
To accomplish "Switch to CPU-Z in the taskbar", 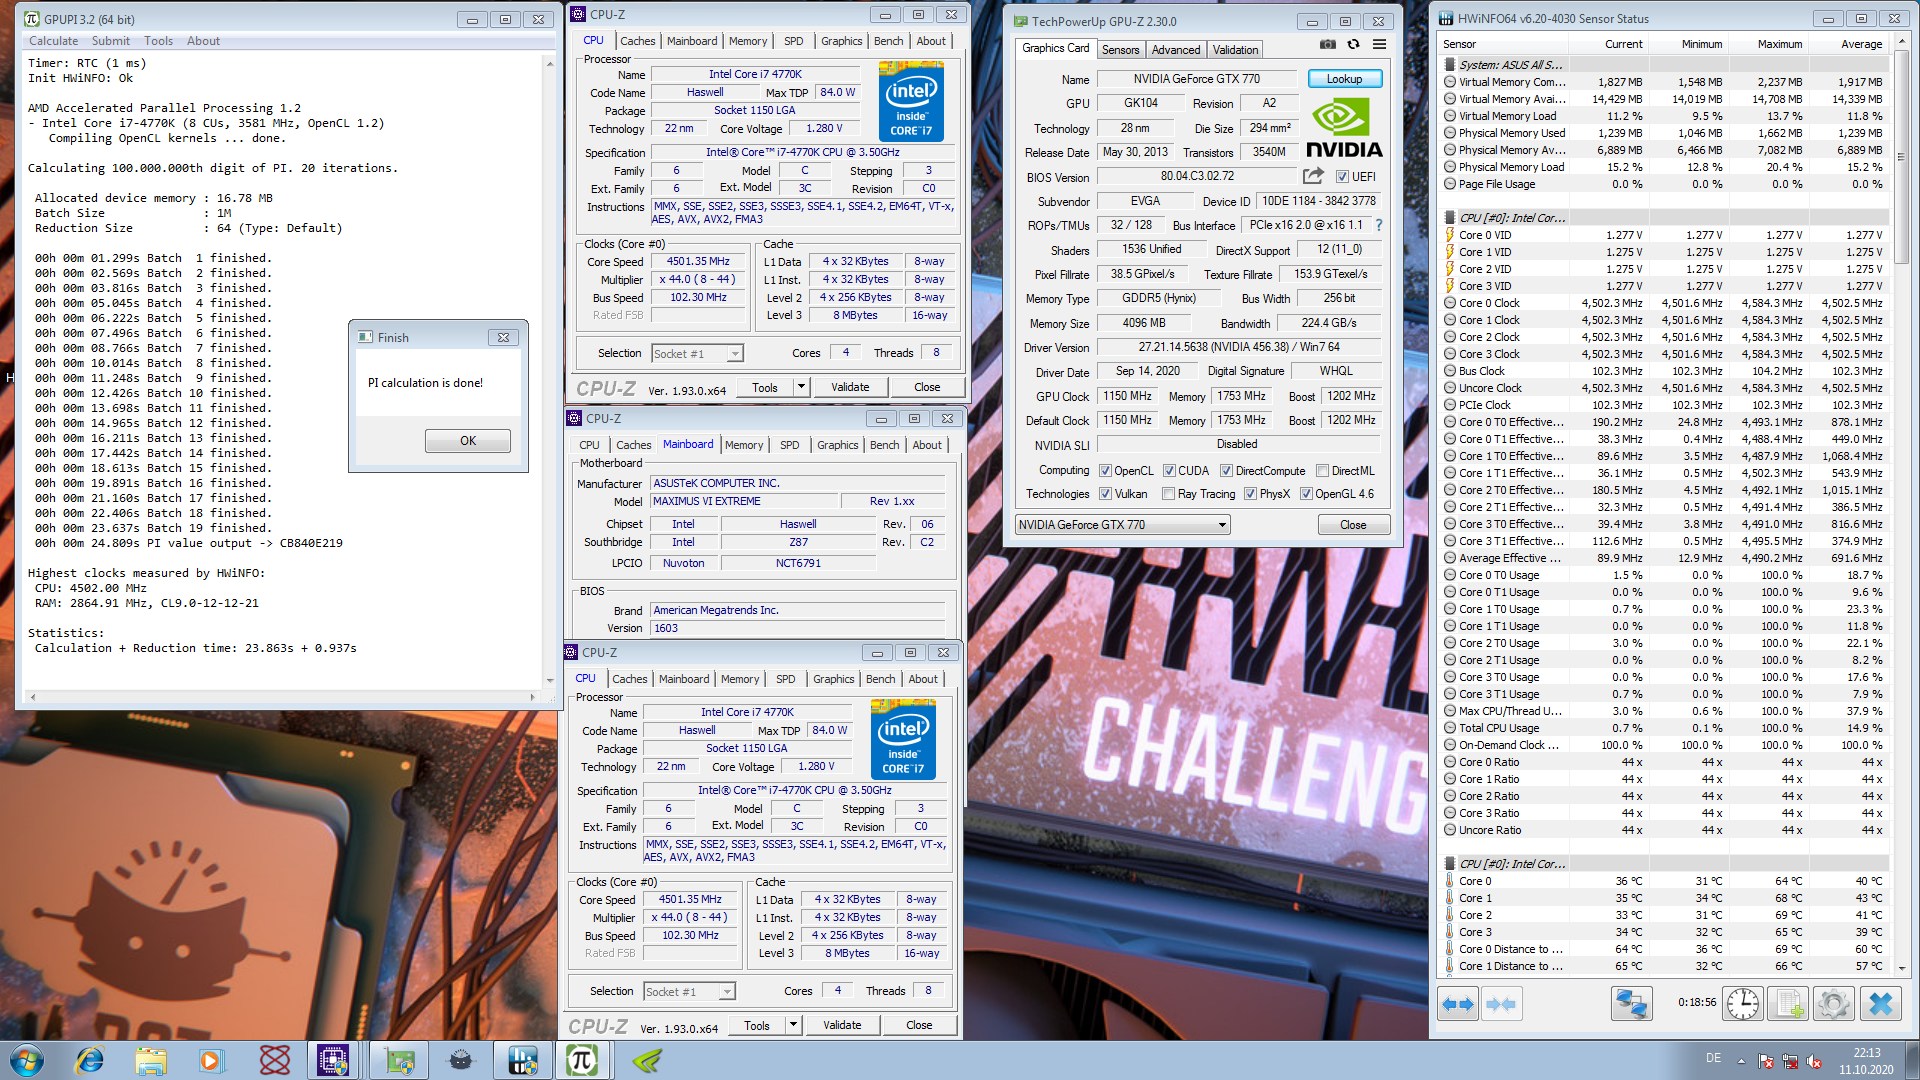I will pyautogui.click(x=333, y=1060).
